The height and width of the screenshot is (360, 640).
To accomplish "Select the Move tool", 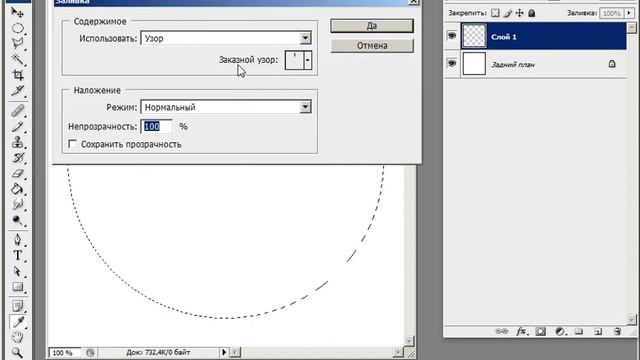I will tap(17, 12).
